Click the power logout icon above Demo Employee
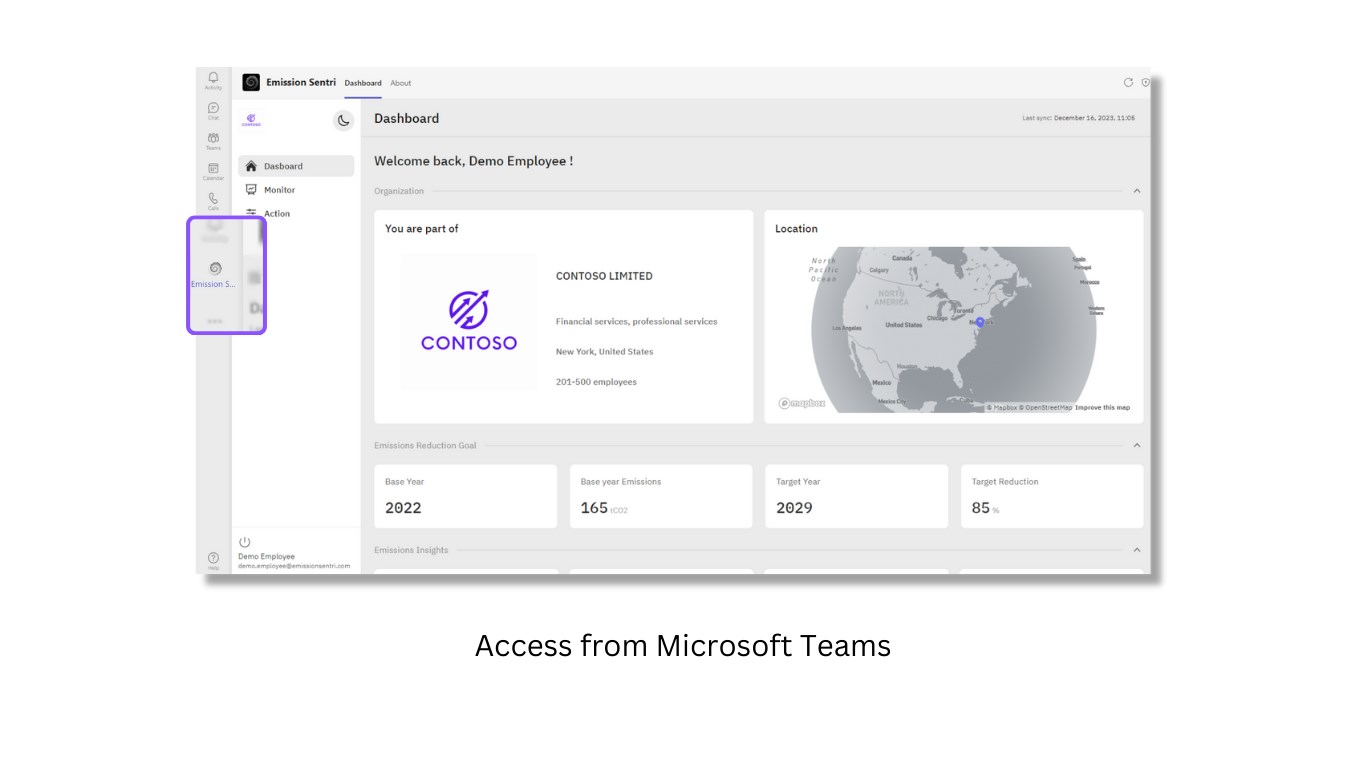Image resolution: width=1366 pixels, height=768 pixels. tap(244, 542)
